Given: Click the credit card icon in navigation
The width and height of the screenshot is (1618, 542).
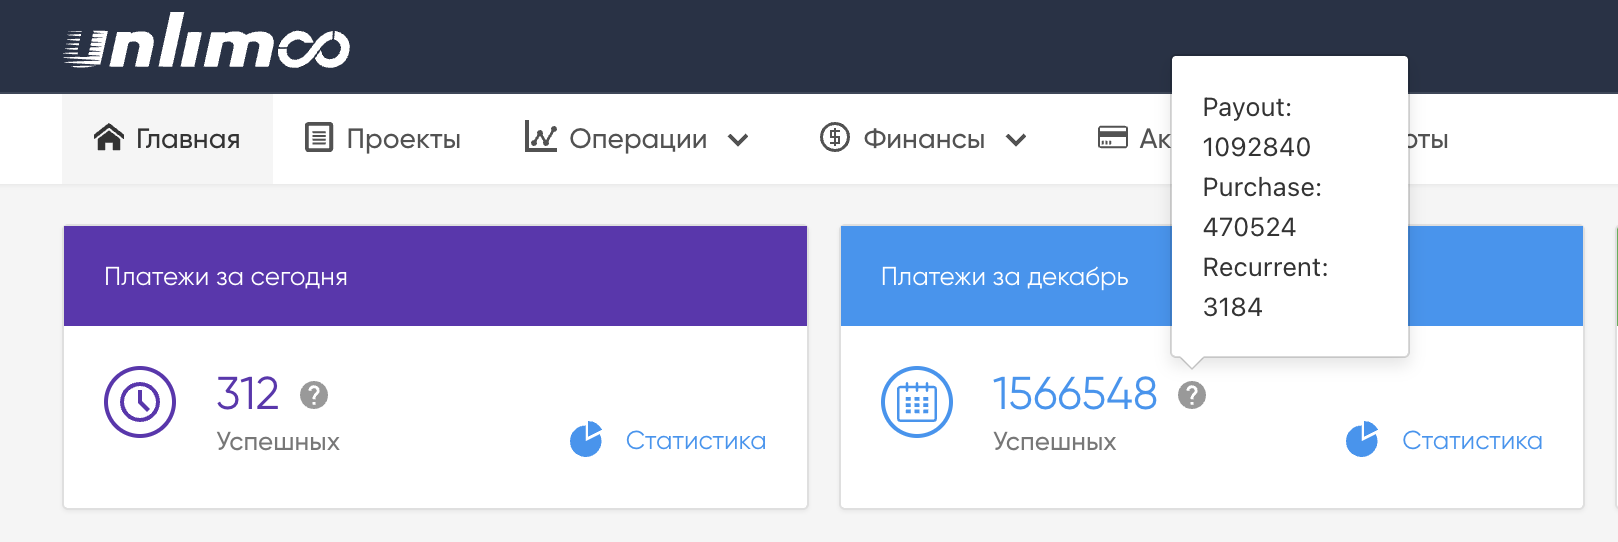Looking at the screenshot, I should click(x=1112, y=137).
